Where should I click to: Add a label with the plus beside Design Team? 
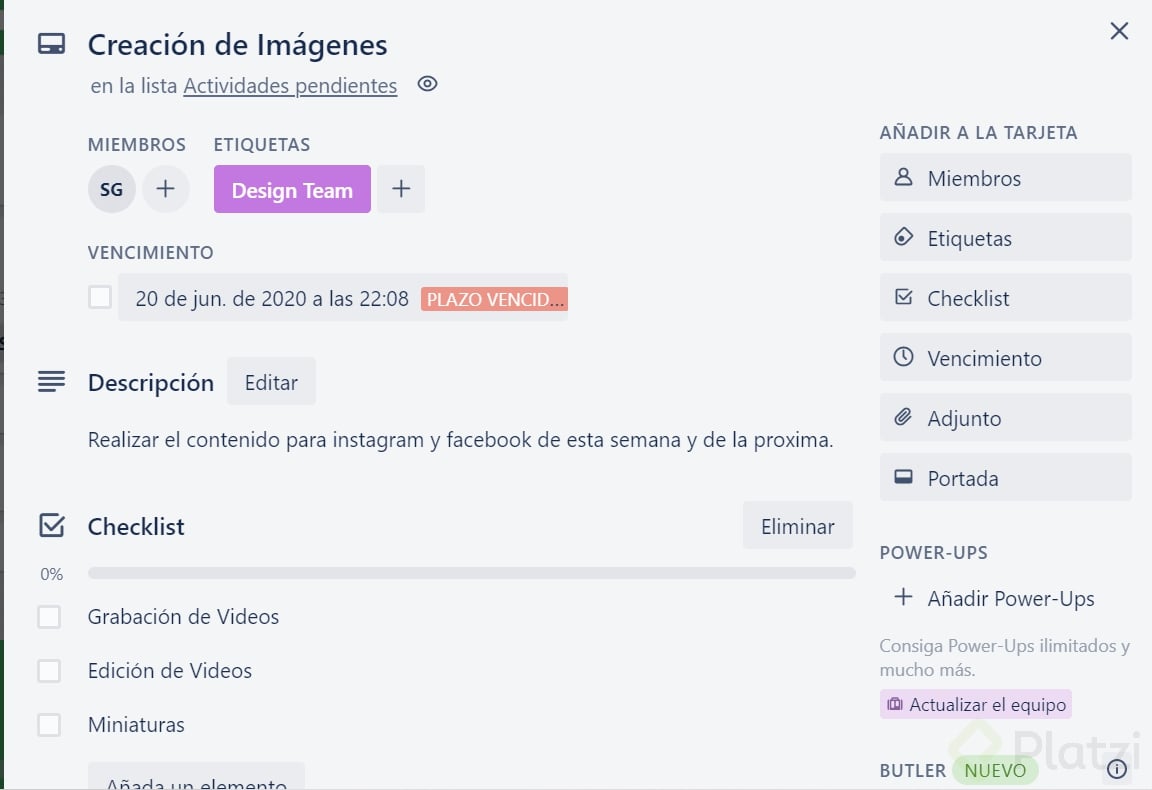(x=401, y=189)
